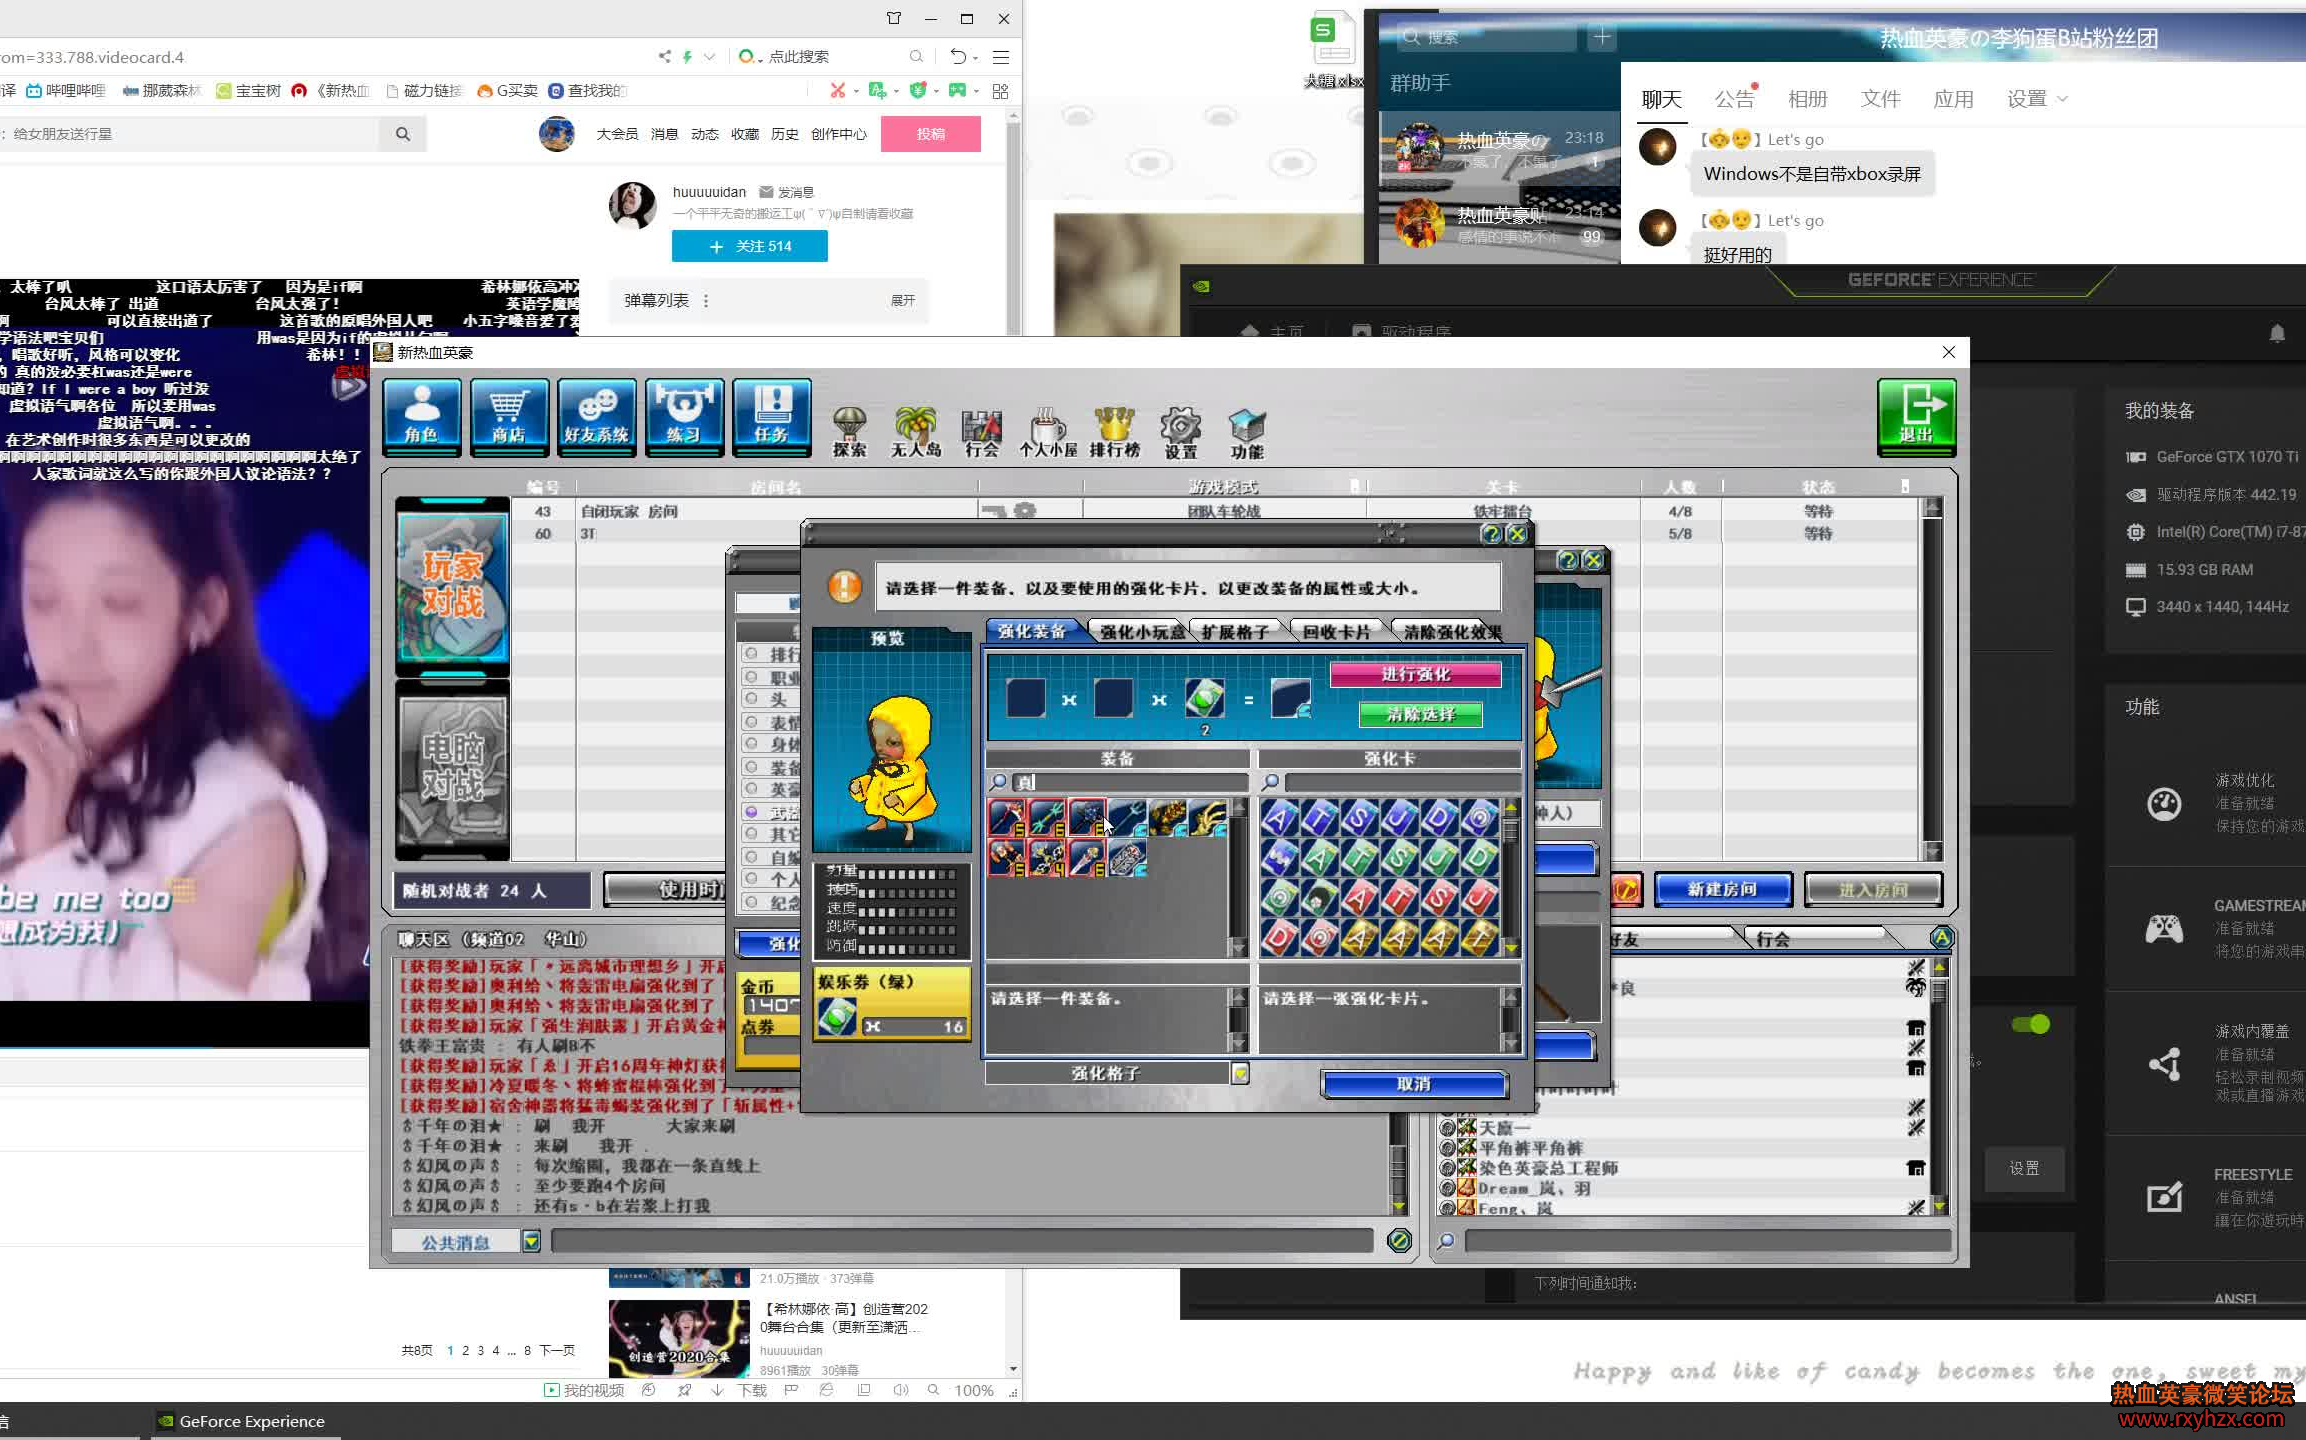Turn off the green in-game overlay switch
The image size is (2306, 1440).
click(2030, 1024)
